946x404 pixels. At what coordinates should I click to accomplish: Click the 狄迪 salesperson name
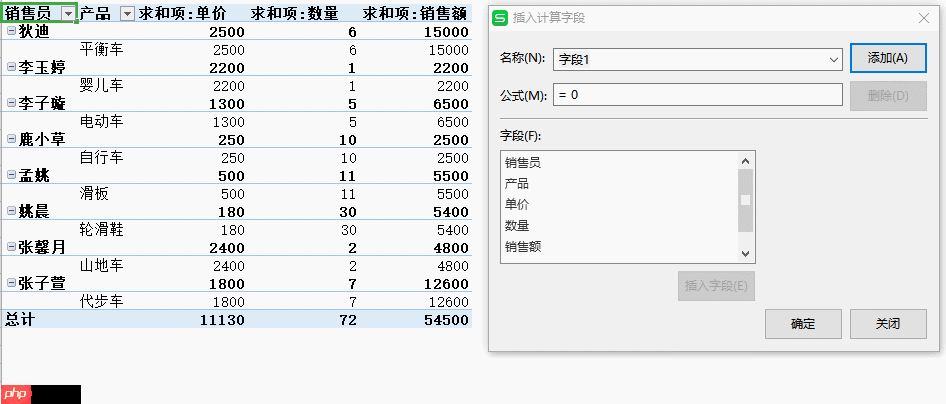click(34, 32)
